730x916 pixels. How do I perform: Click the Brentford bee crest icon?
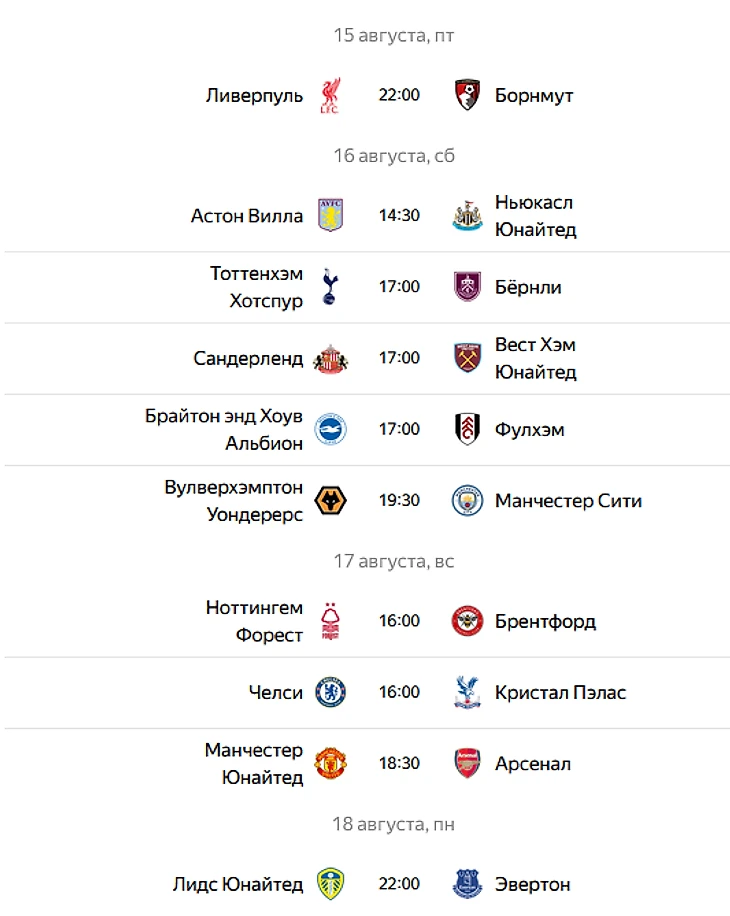tap(466, 621)
